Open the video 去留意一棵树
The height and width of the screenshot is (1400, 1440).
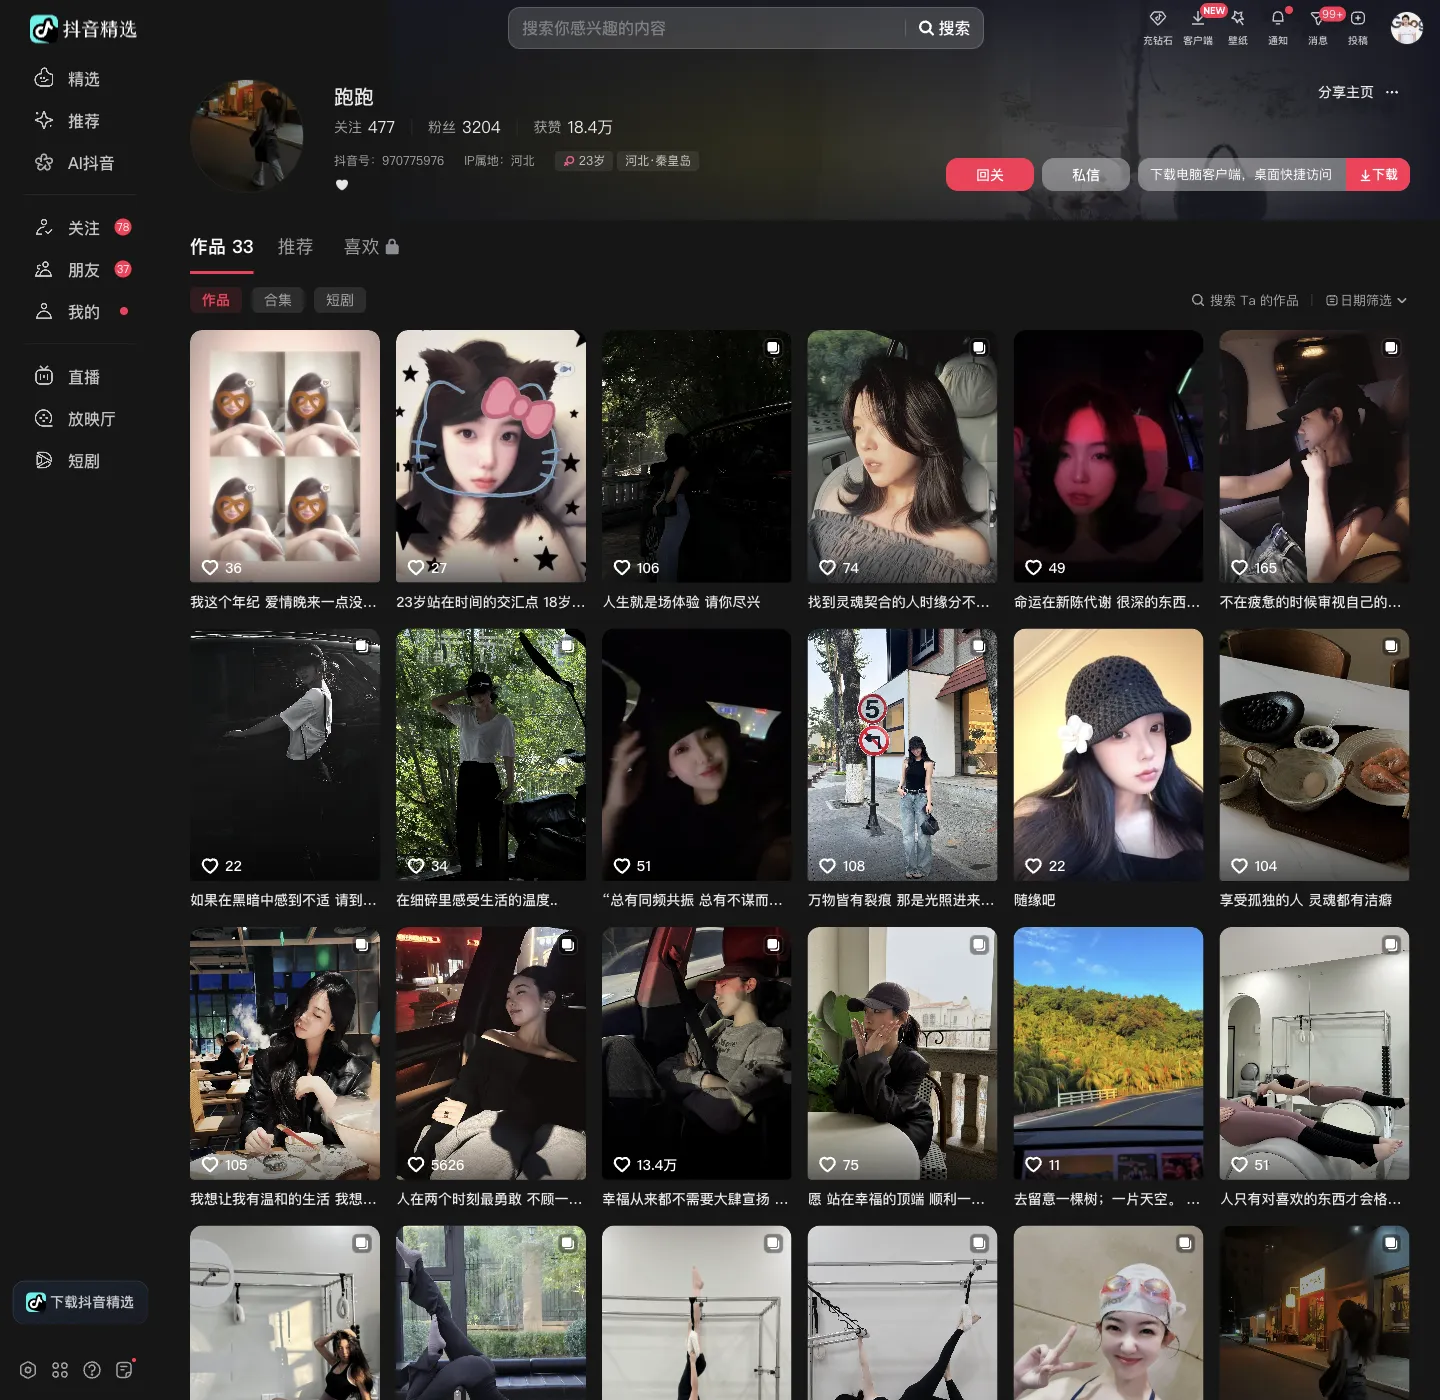(x=1109, y=1054)
